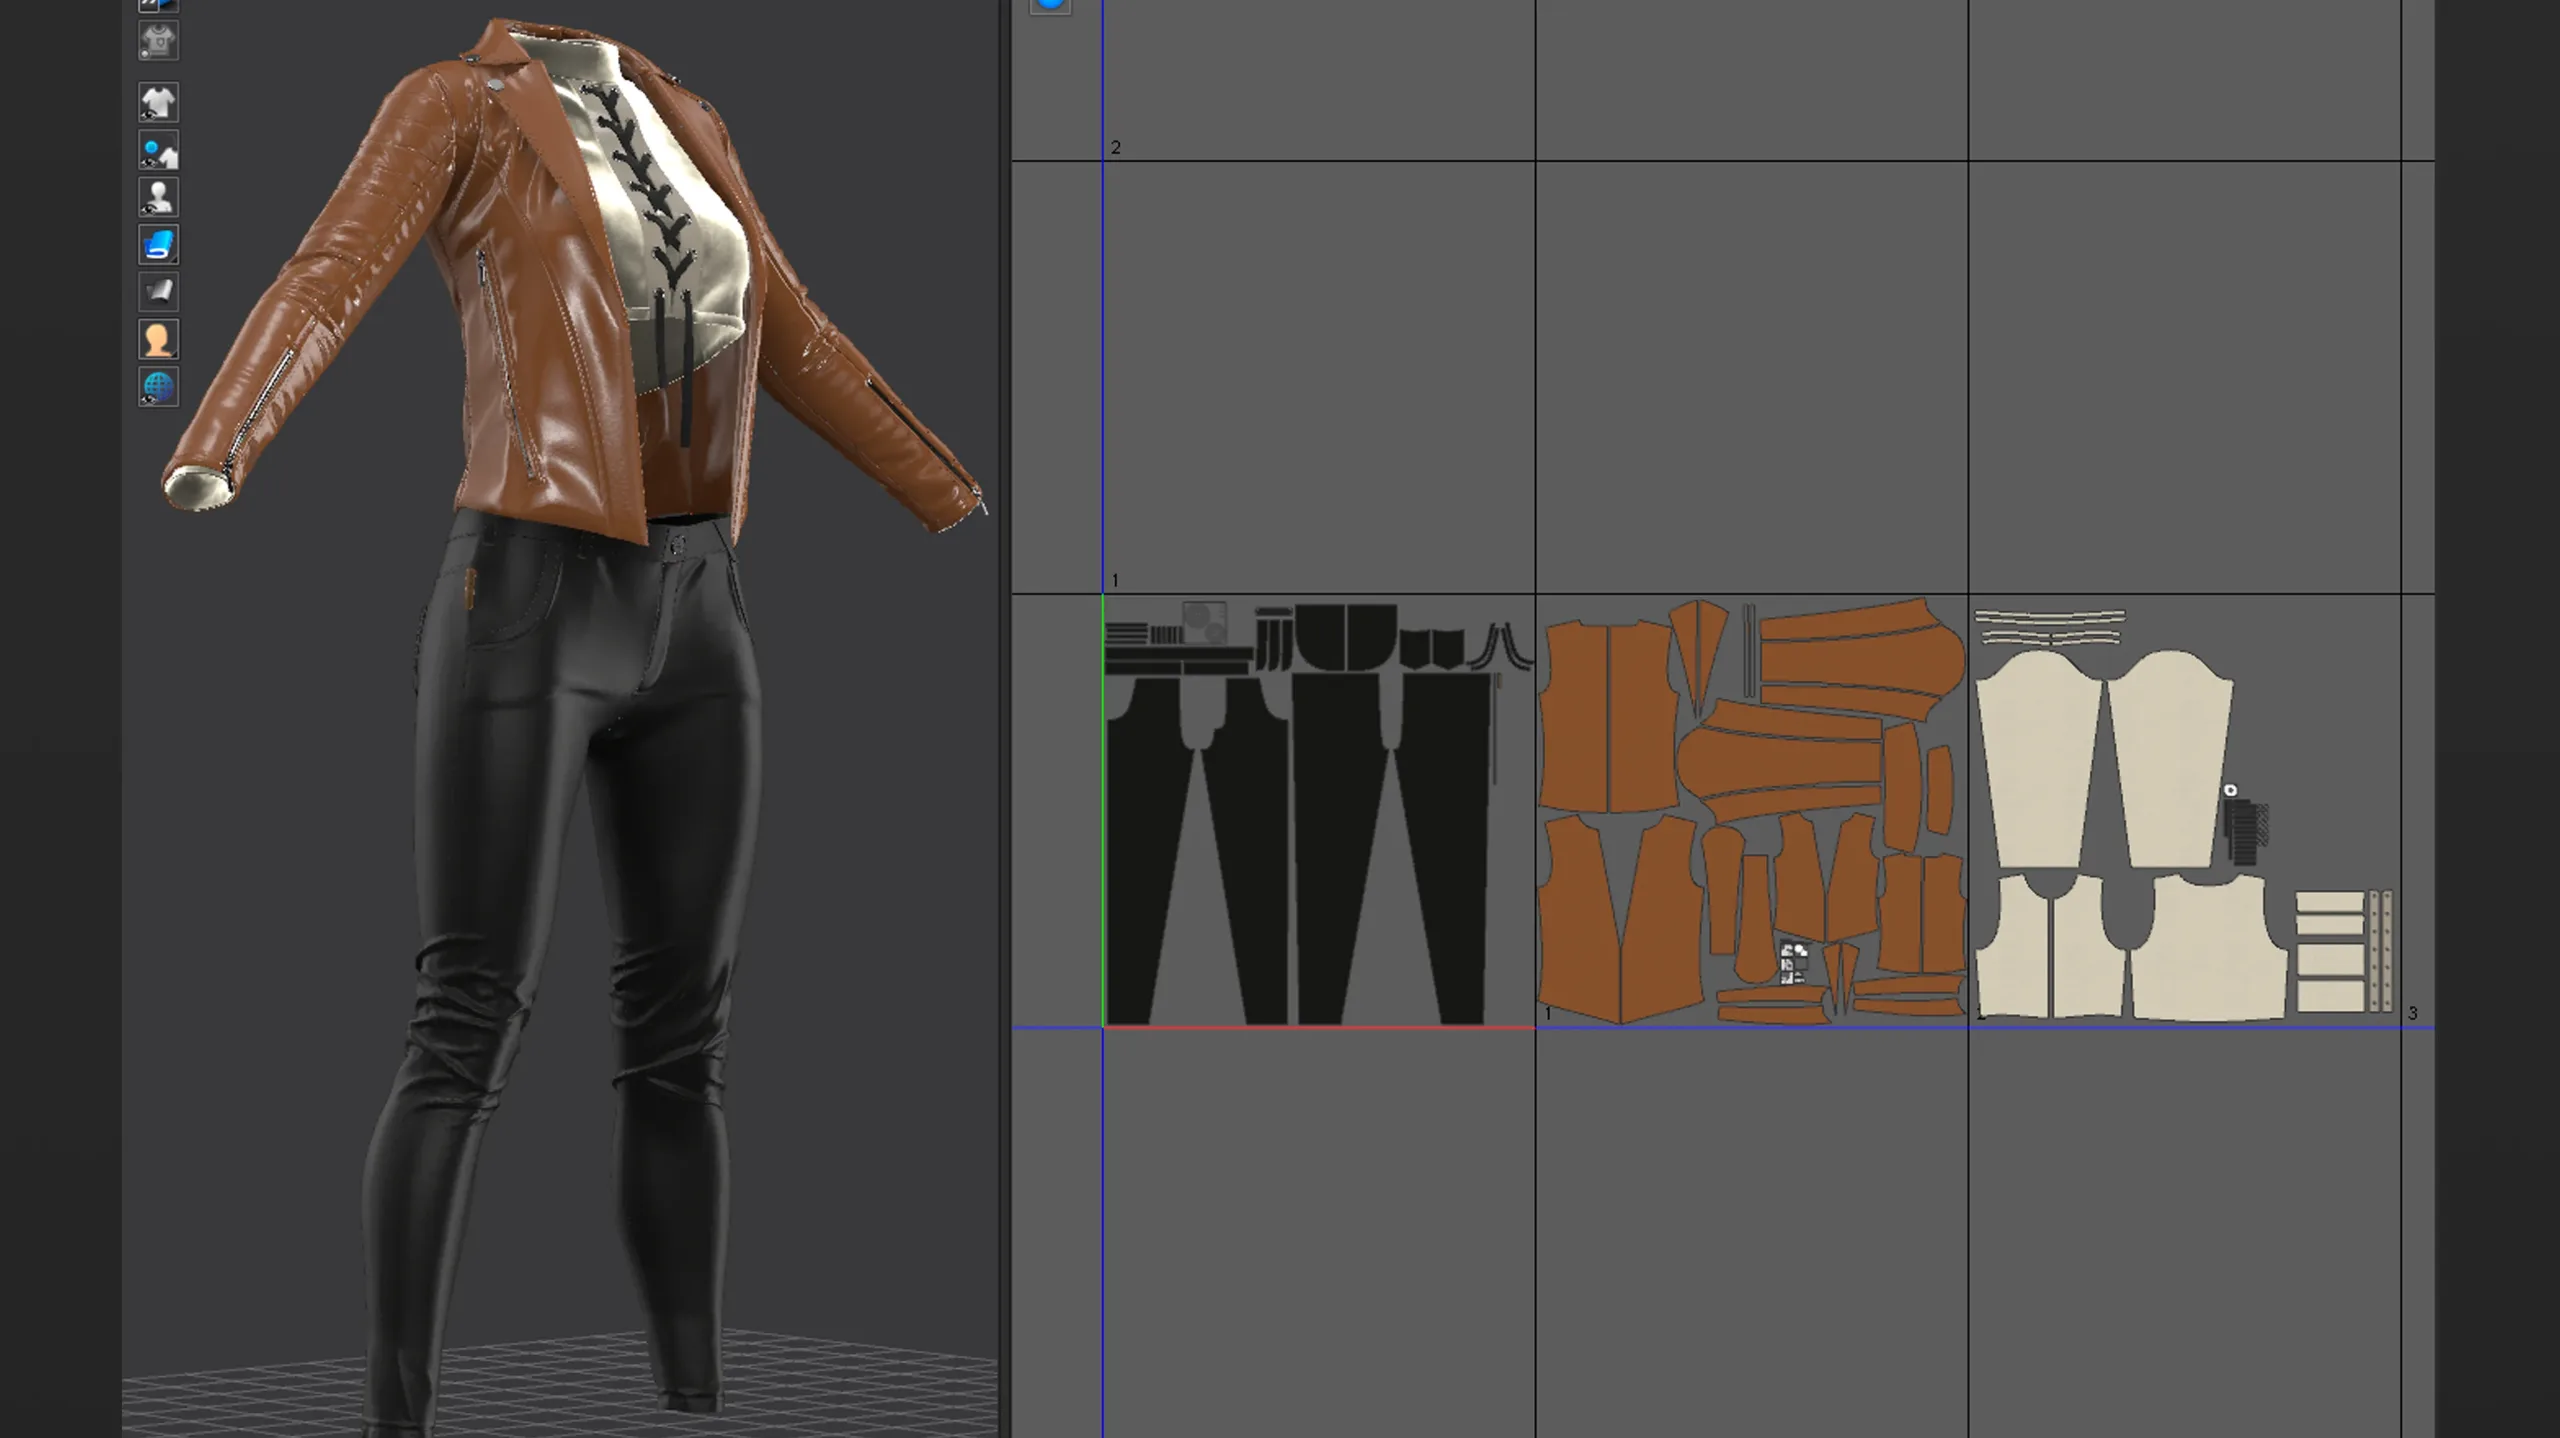Click UV tile label "3" beside cream patterns
The height and width of the screenshot is (1438, 2560).
[x=2413, y=1013]
